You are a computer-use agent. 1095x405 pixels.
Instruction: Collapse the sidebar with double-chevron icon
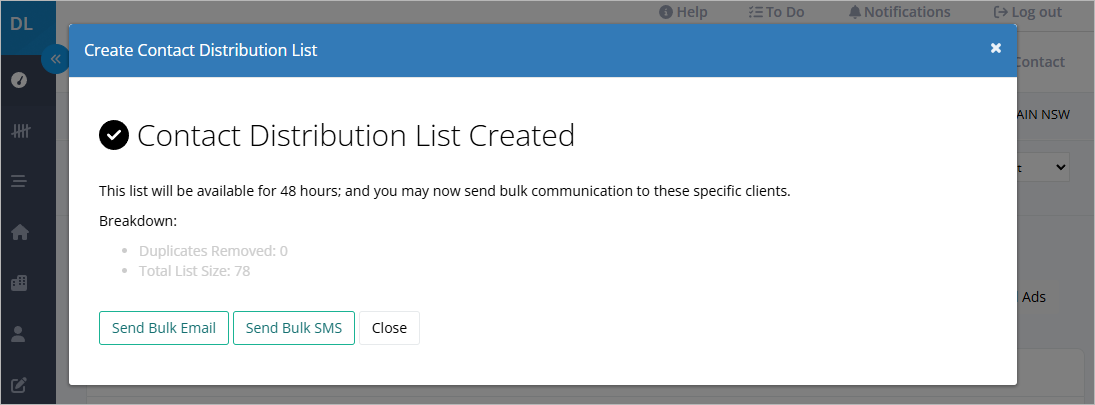point(55,59)
